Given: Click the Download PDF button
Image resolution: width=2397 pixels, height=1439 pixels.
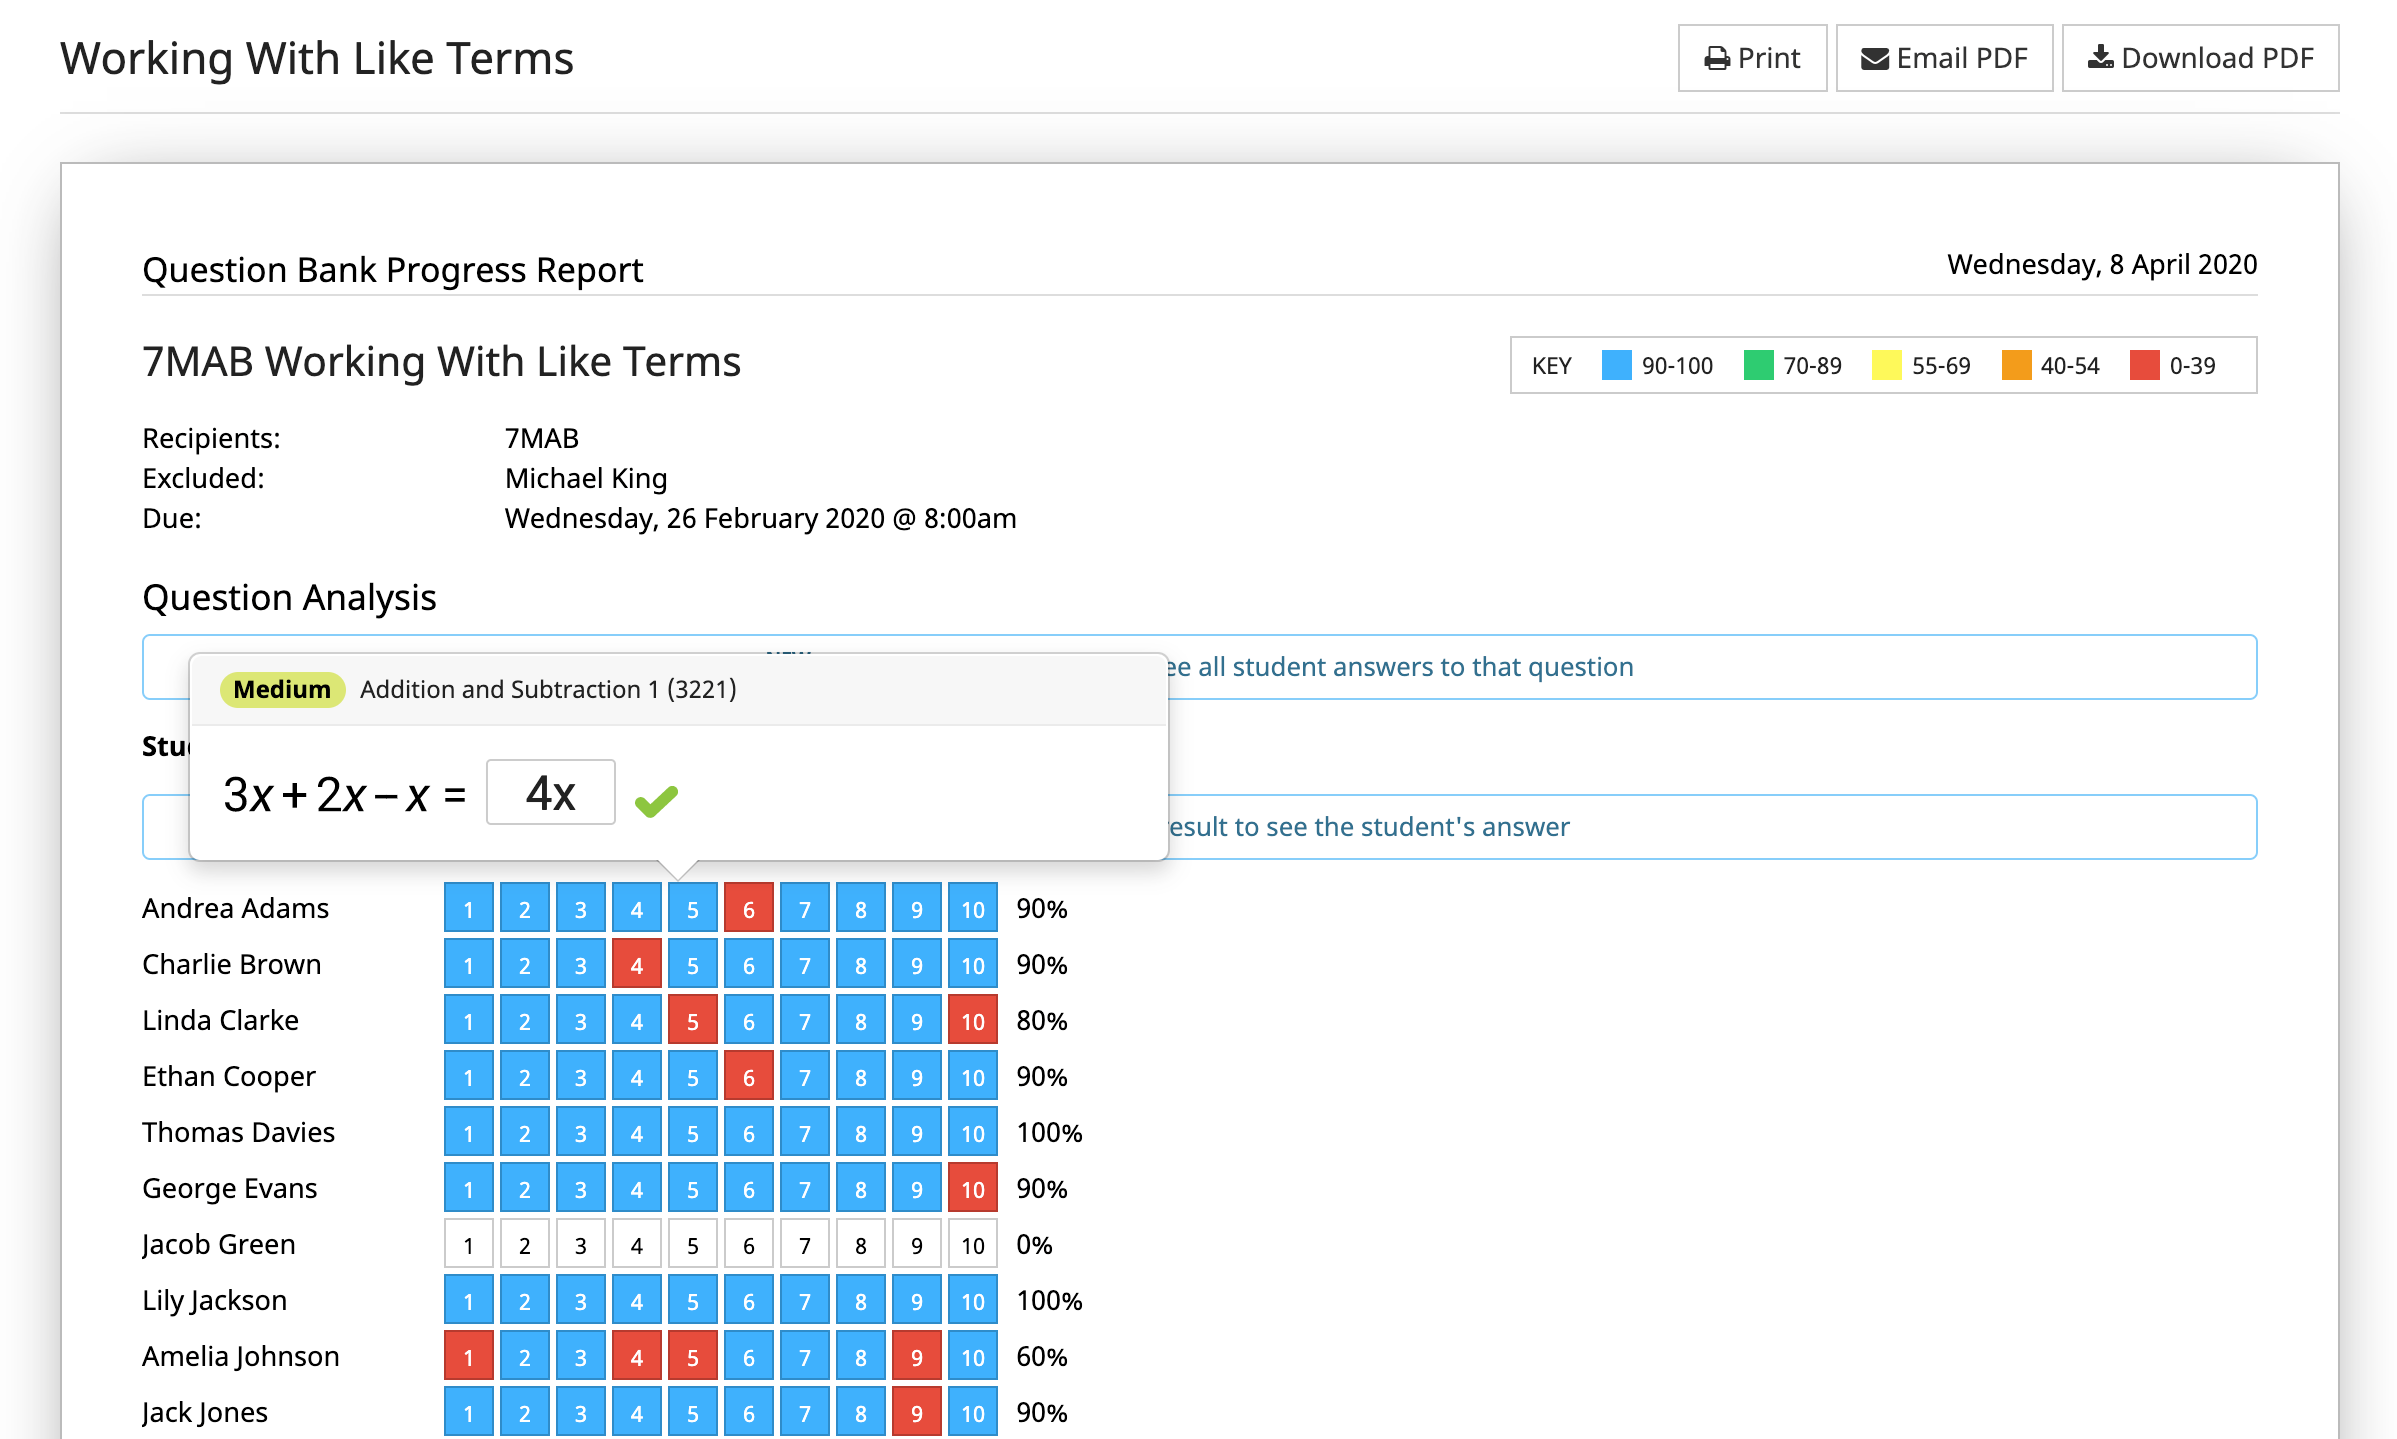Looking at the screenshot, I should tap(2200, 58).
